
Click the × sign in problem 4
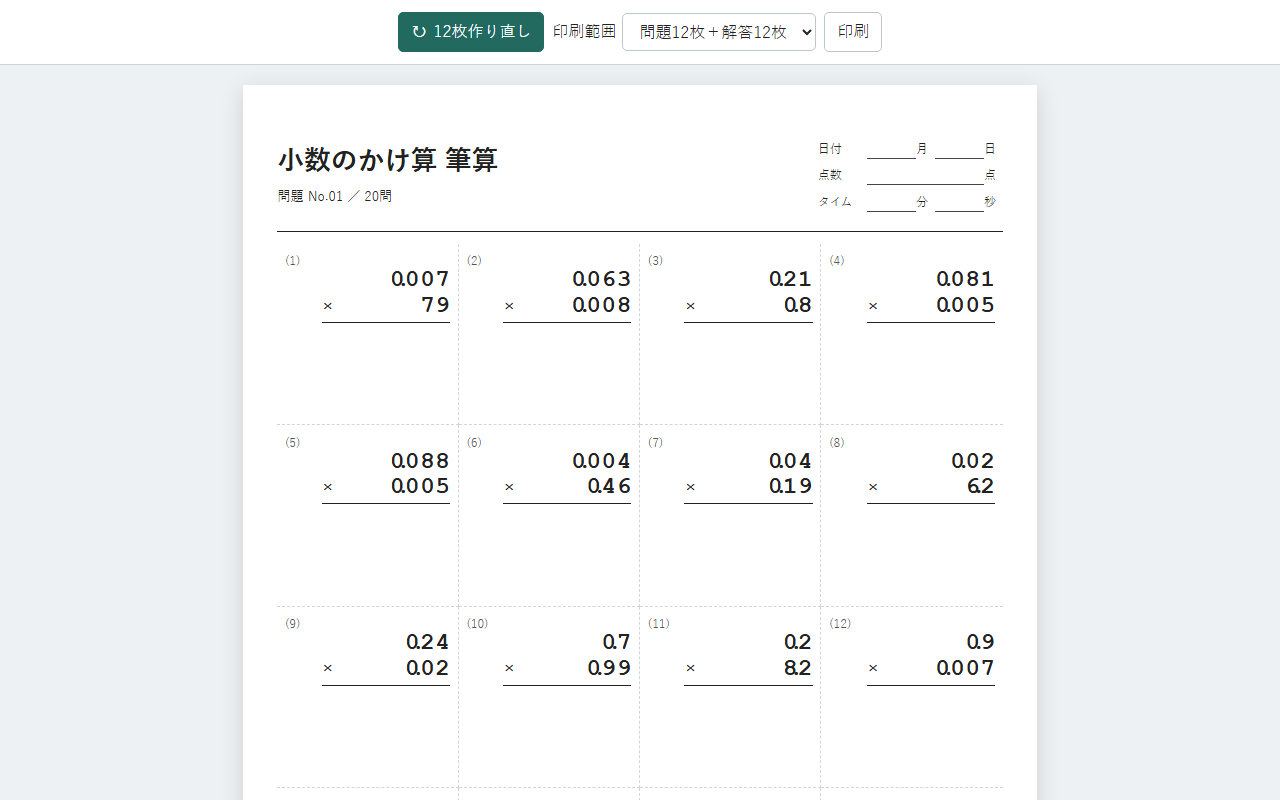pyautogui.click(x=873, y=306)
